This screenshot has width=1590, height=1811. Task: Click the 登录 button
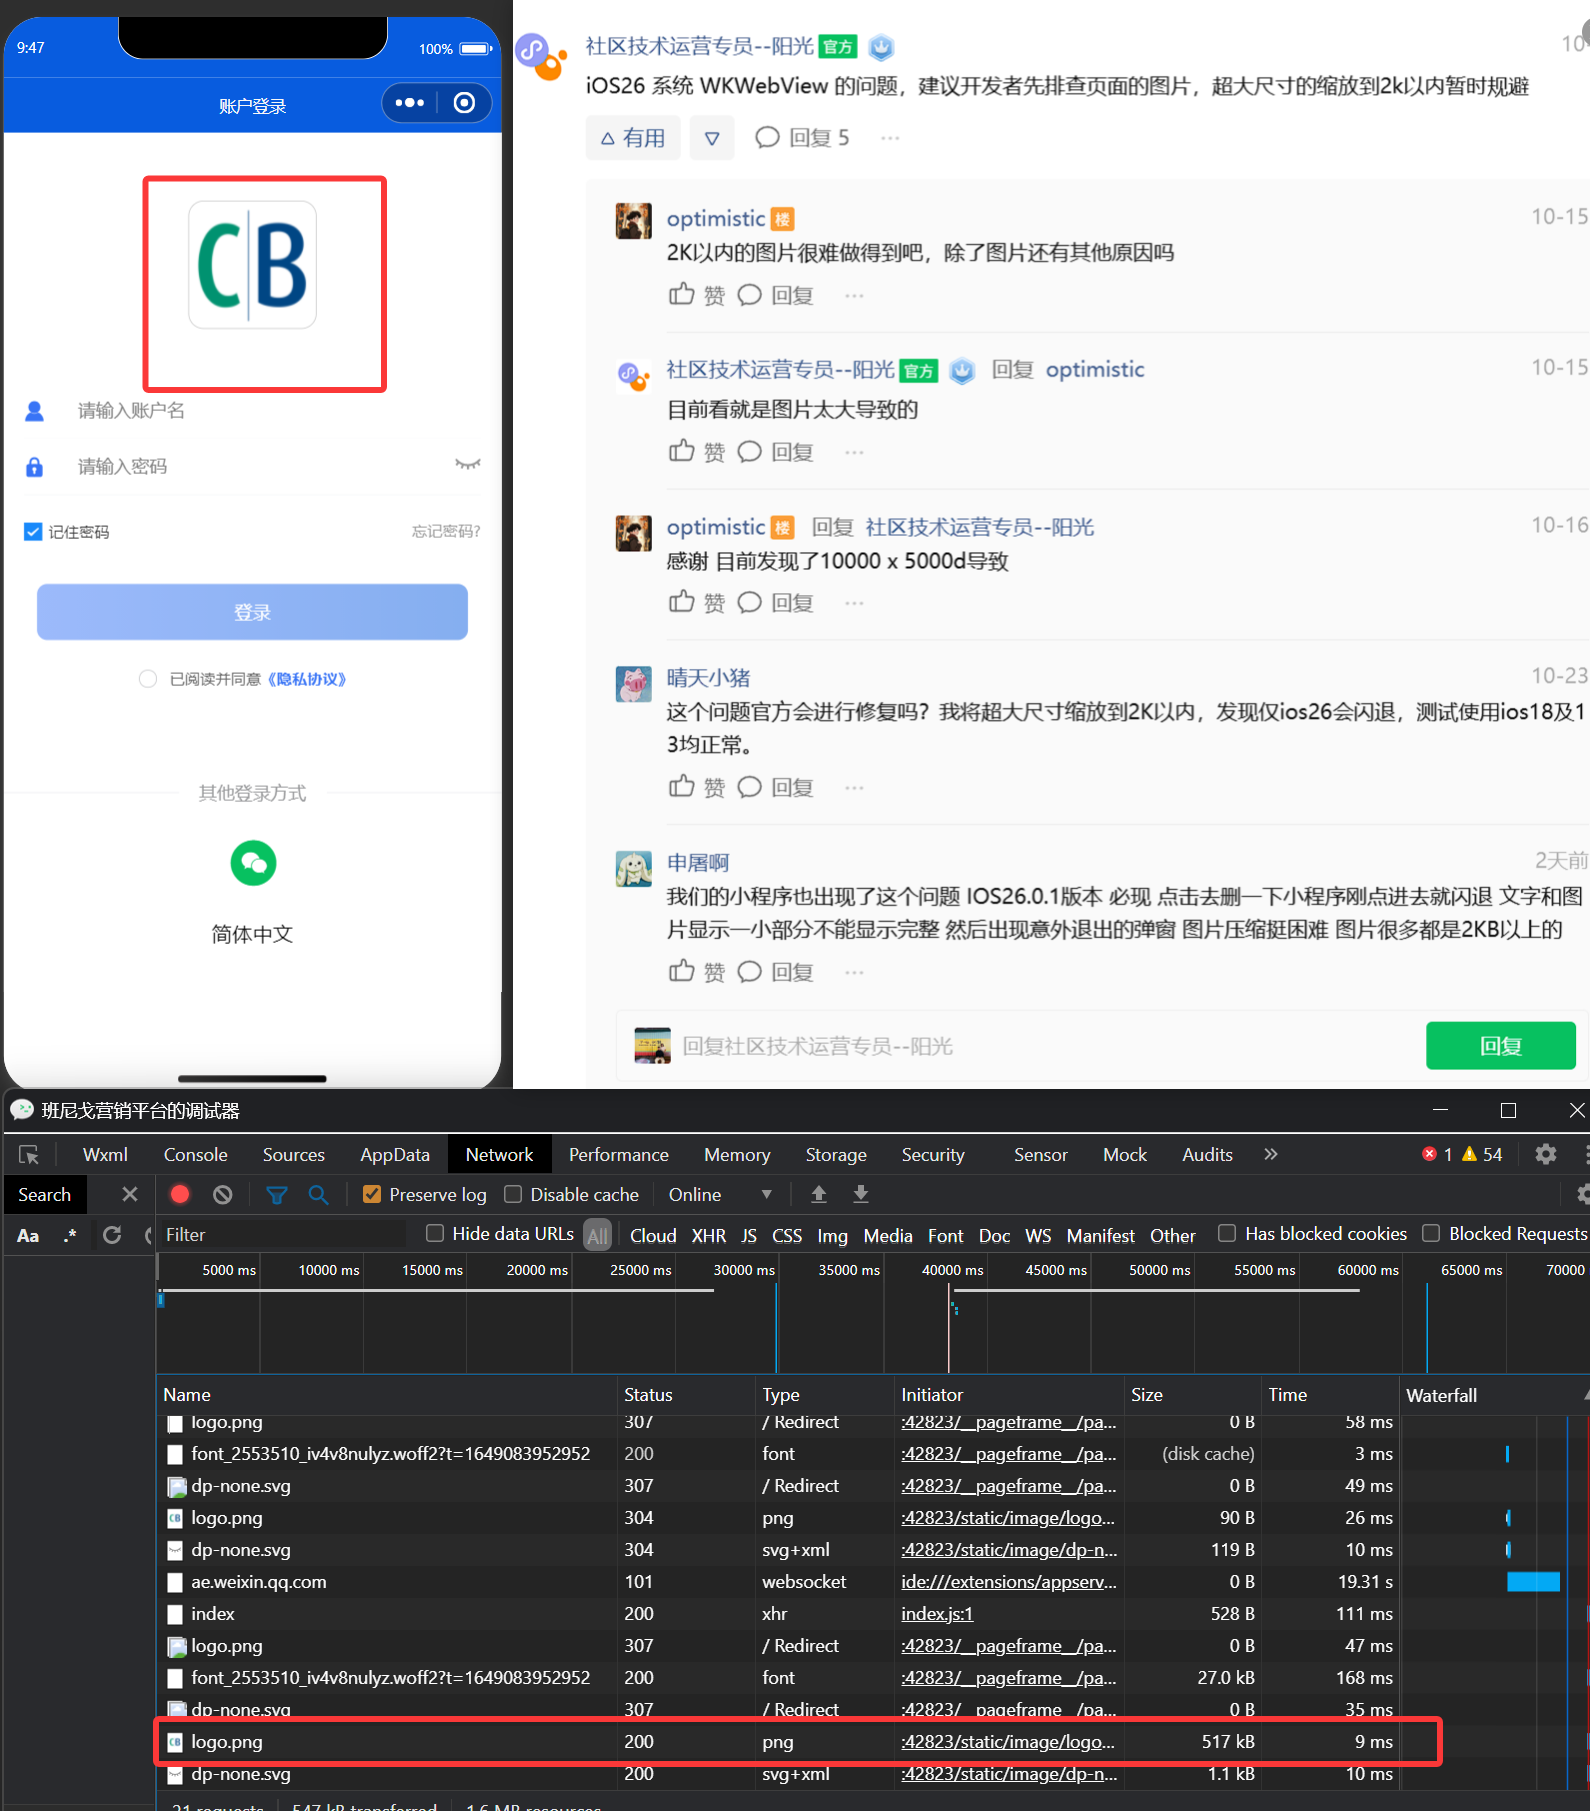pyautogui.click(x=252, y=612)
